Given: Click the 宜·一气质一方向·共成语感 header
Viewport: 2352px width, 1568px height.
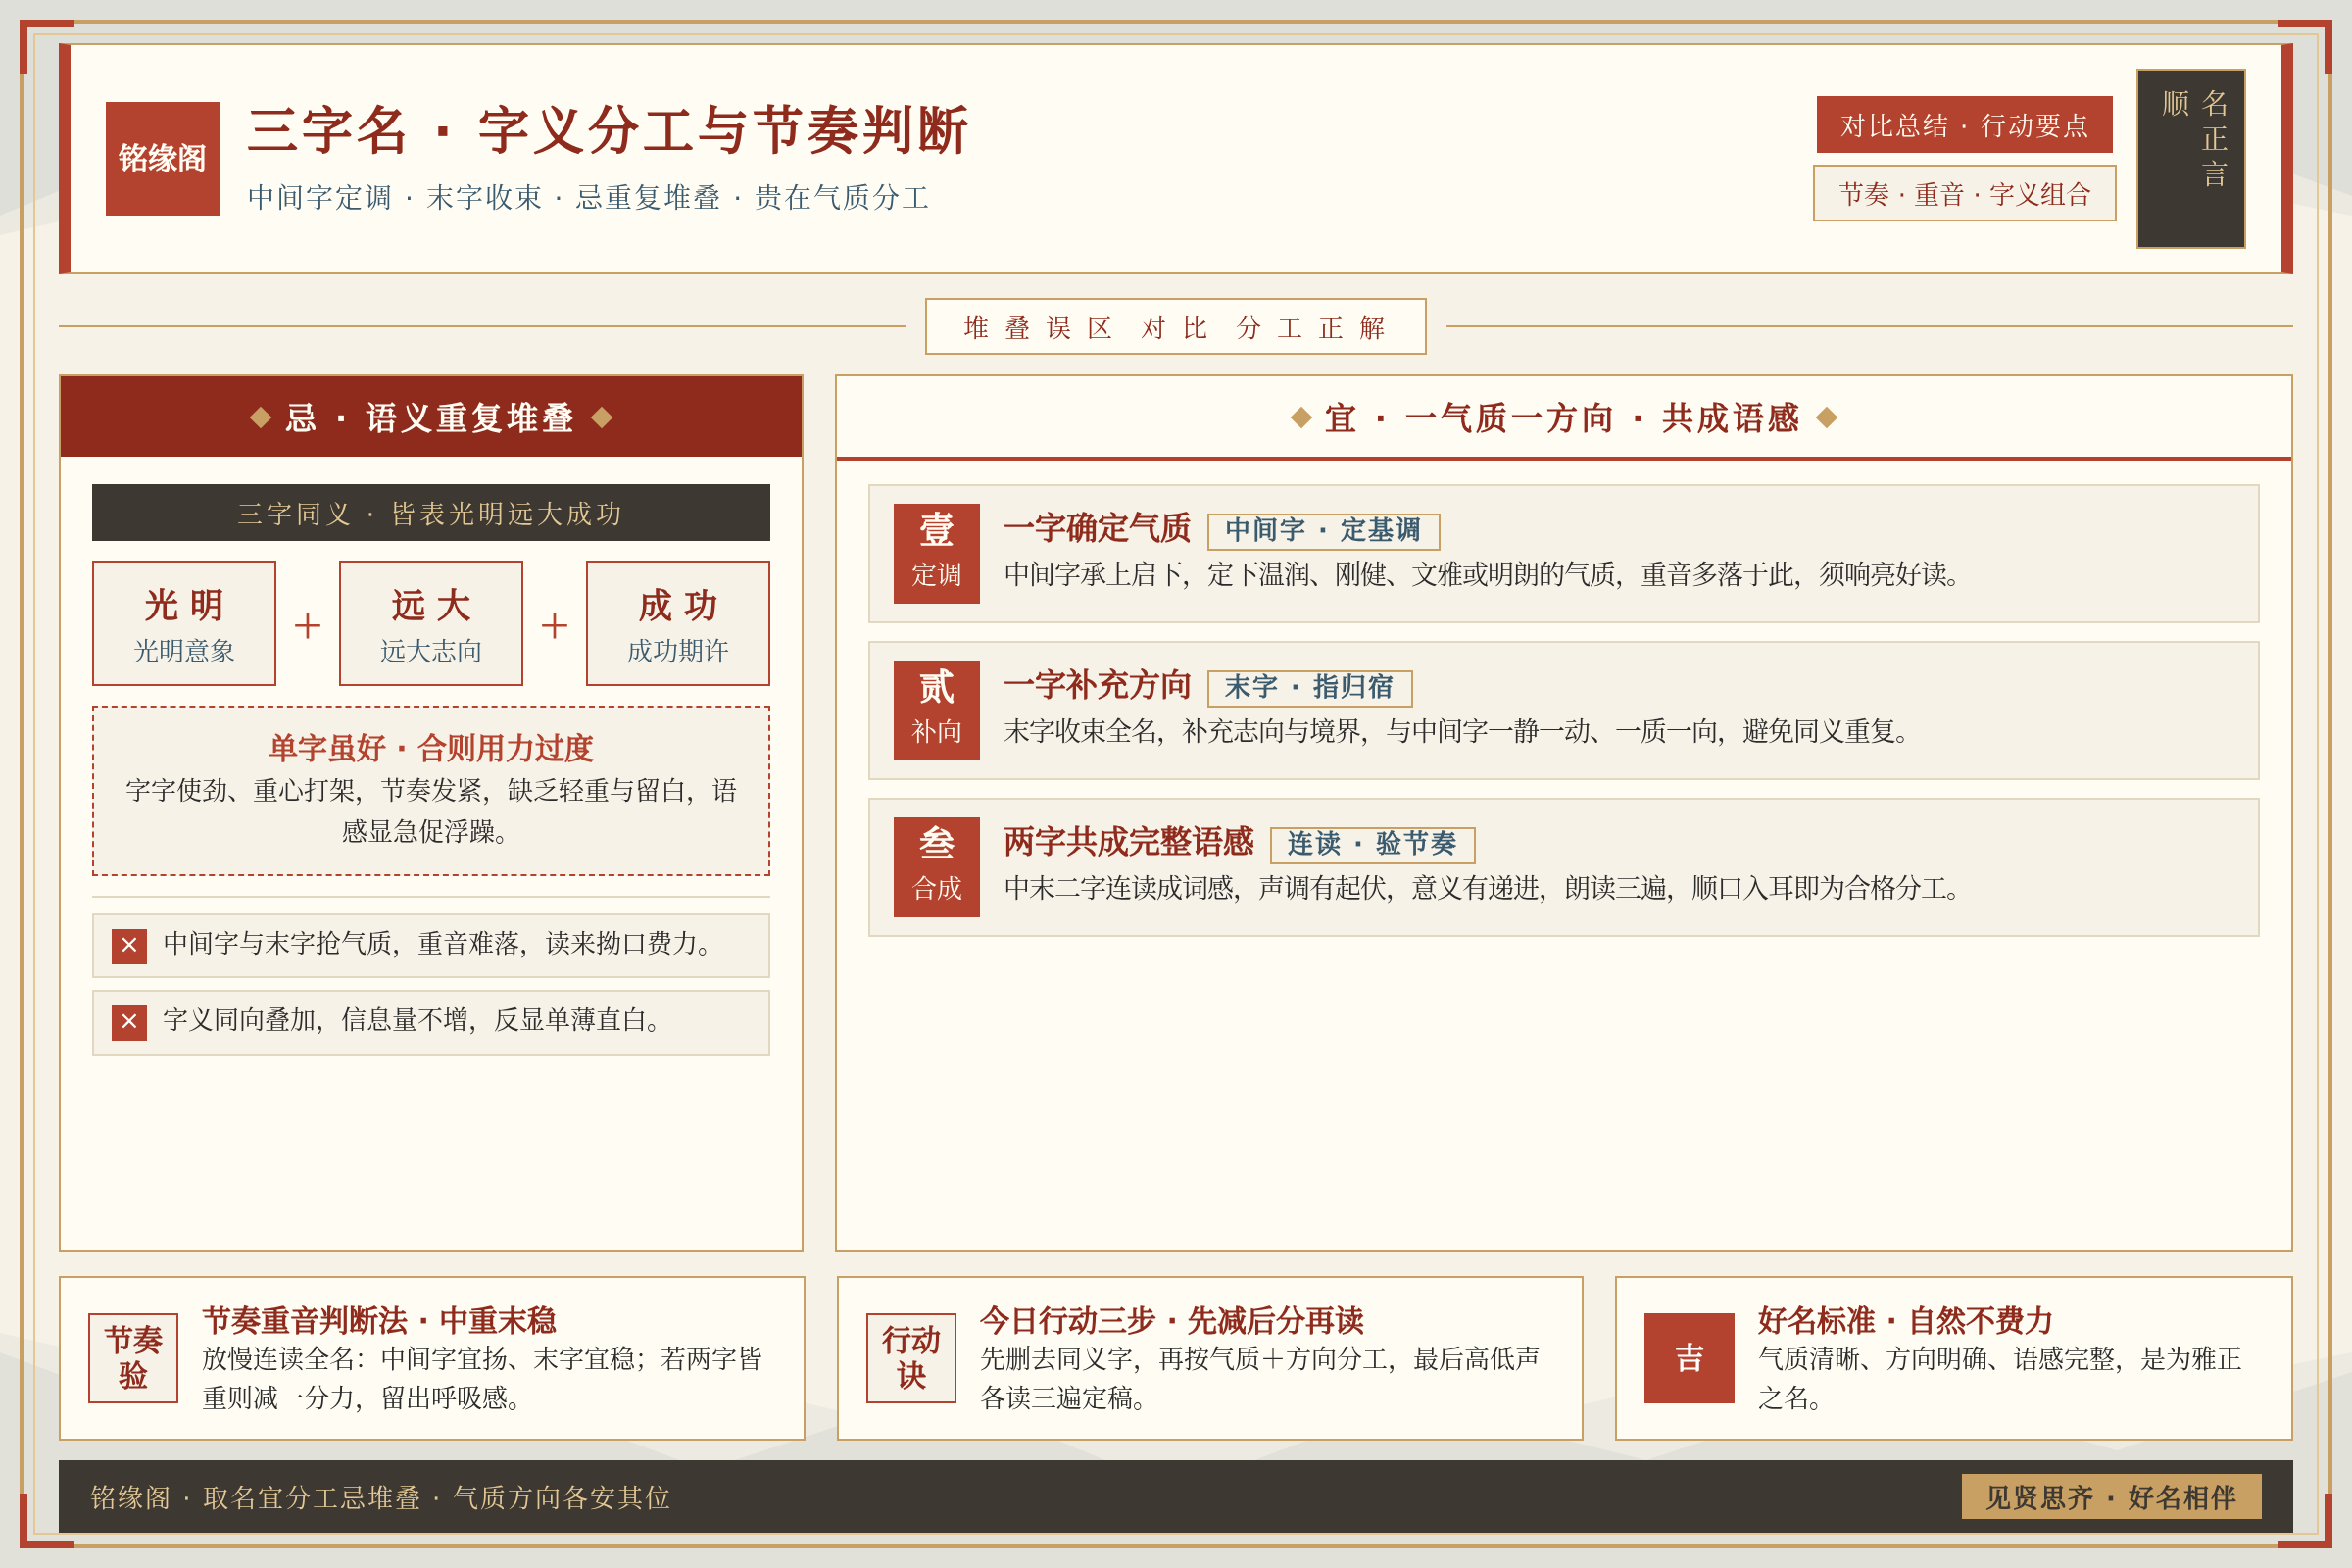Looking at the screenshot, I should (x=1563, y=417).
